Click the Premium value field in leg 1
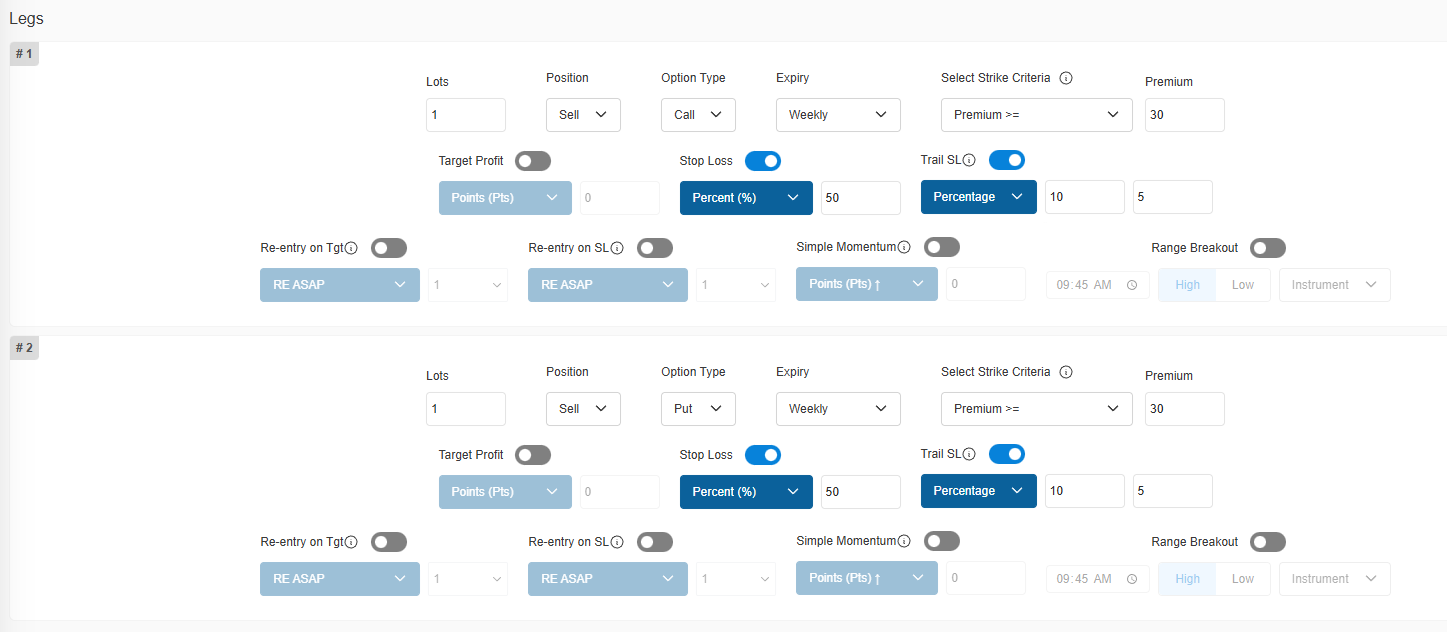The width and height of the screenshot is (1447, 632). pos(1184,115)
